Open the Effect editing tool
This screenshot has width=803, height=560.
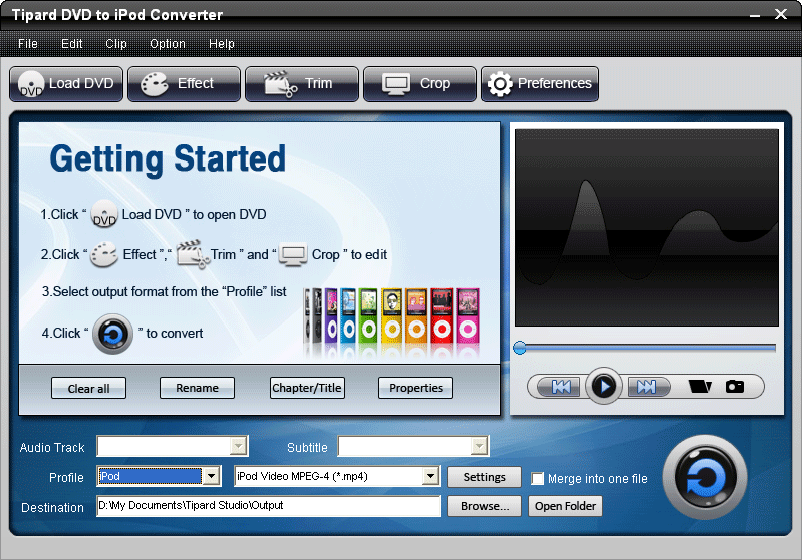click(184, 84)
